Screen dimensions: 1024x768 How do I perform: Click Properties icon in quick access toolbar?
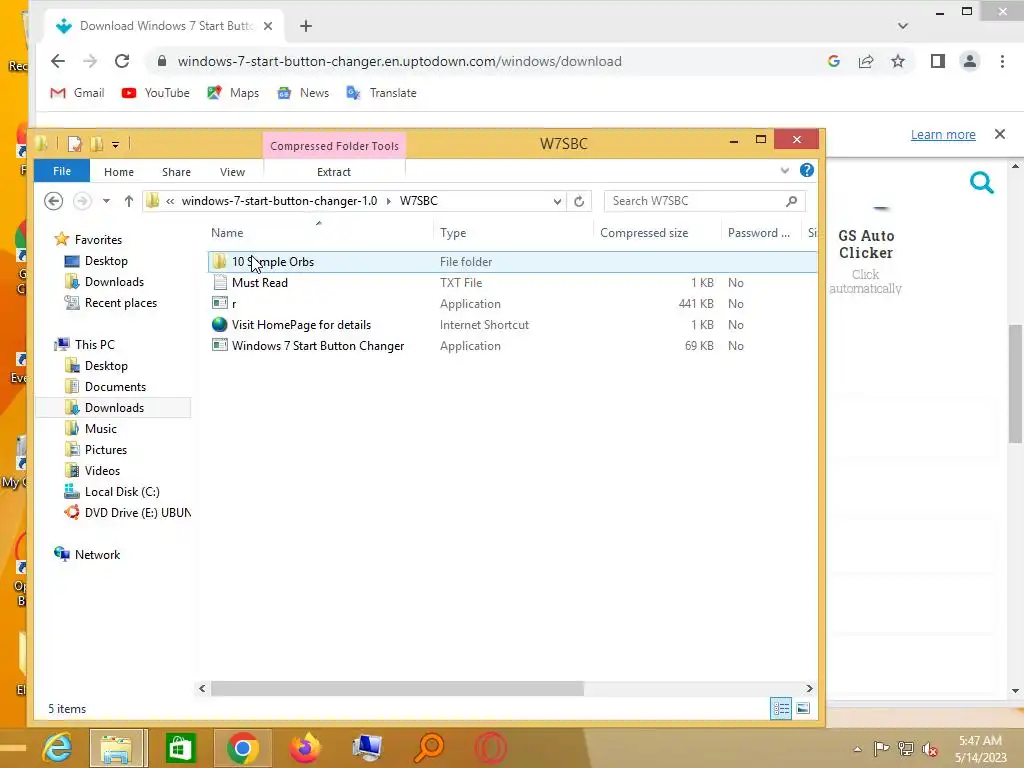[75, 144]
